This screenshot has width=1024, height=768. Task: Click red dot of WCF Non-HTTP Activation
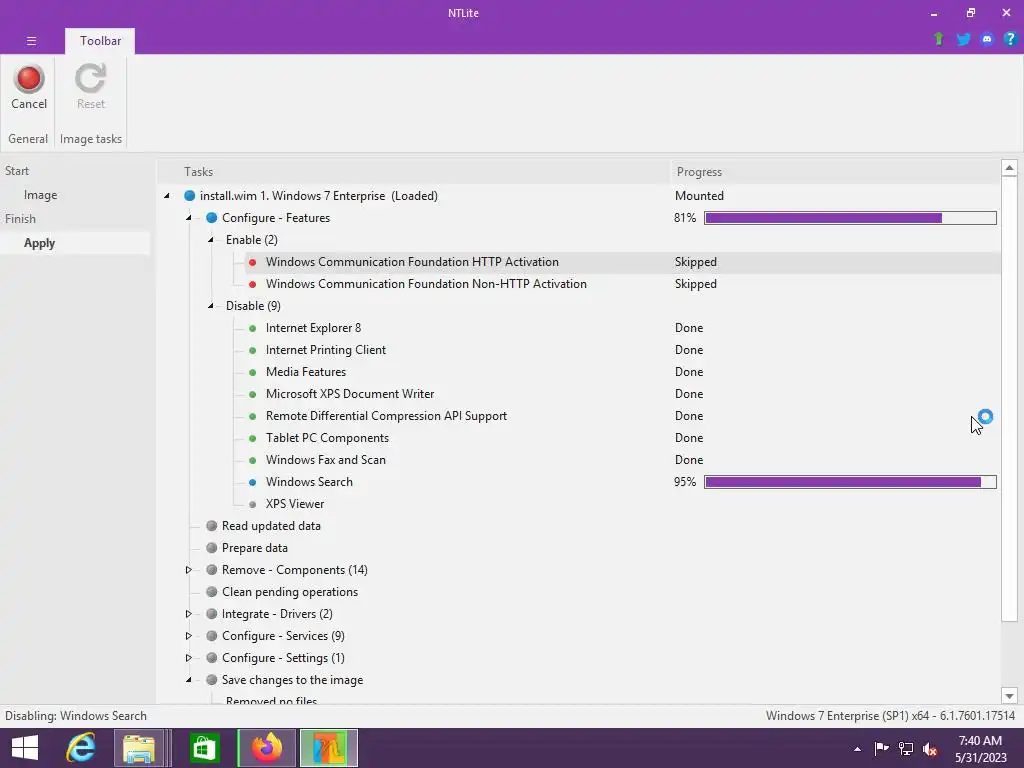[x=253, y=284]
